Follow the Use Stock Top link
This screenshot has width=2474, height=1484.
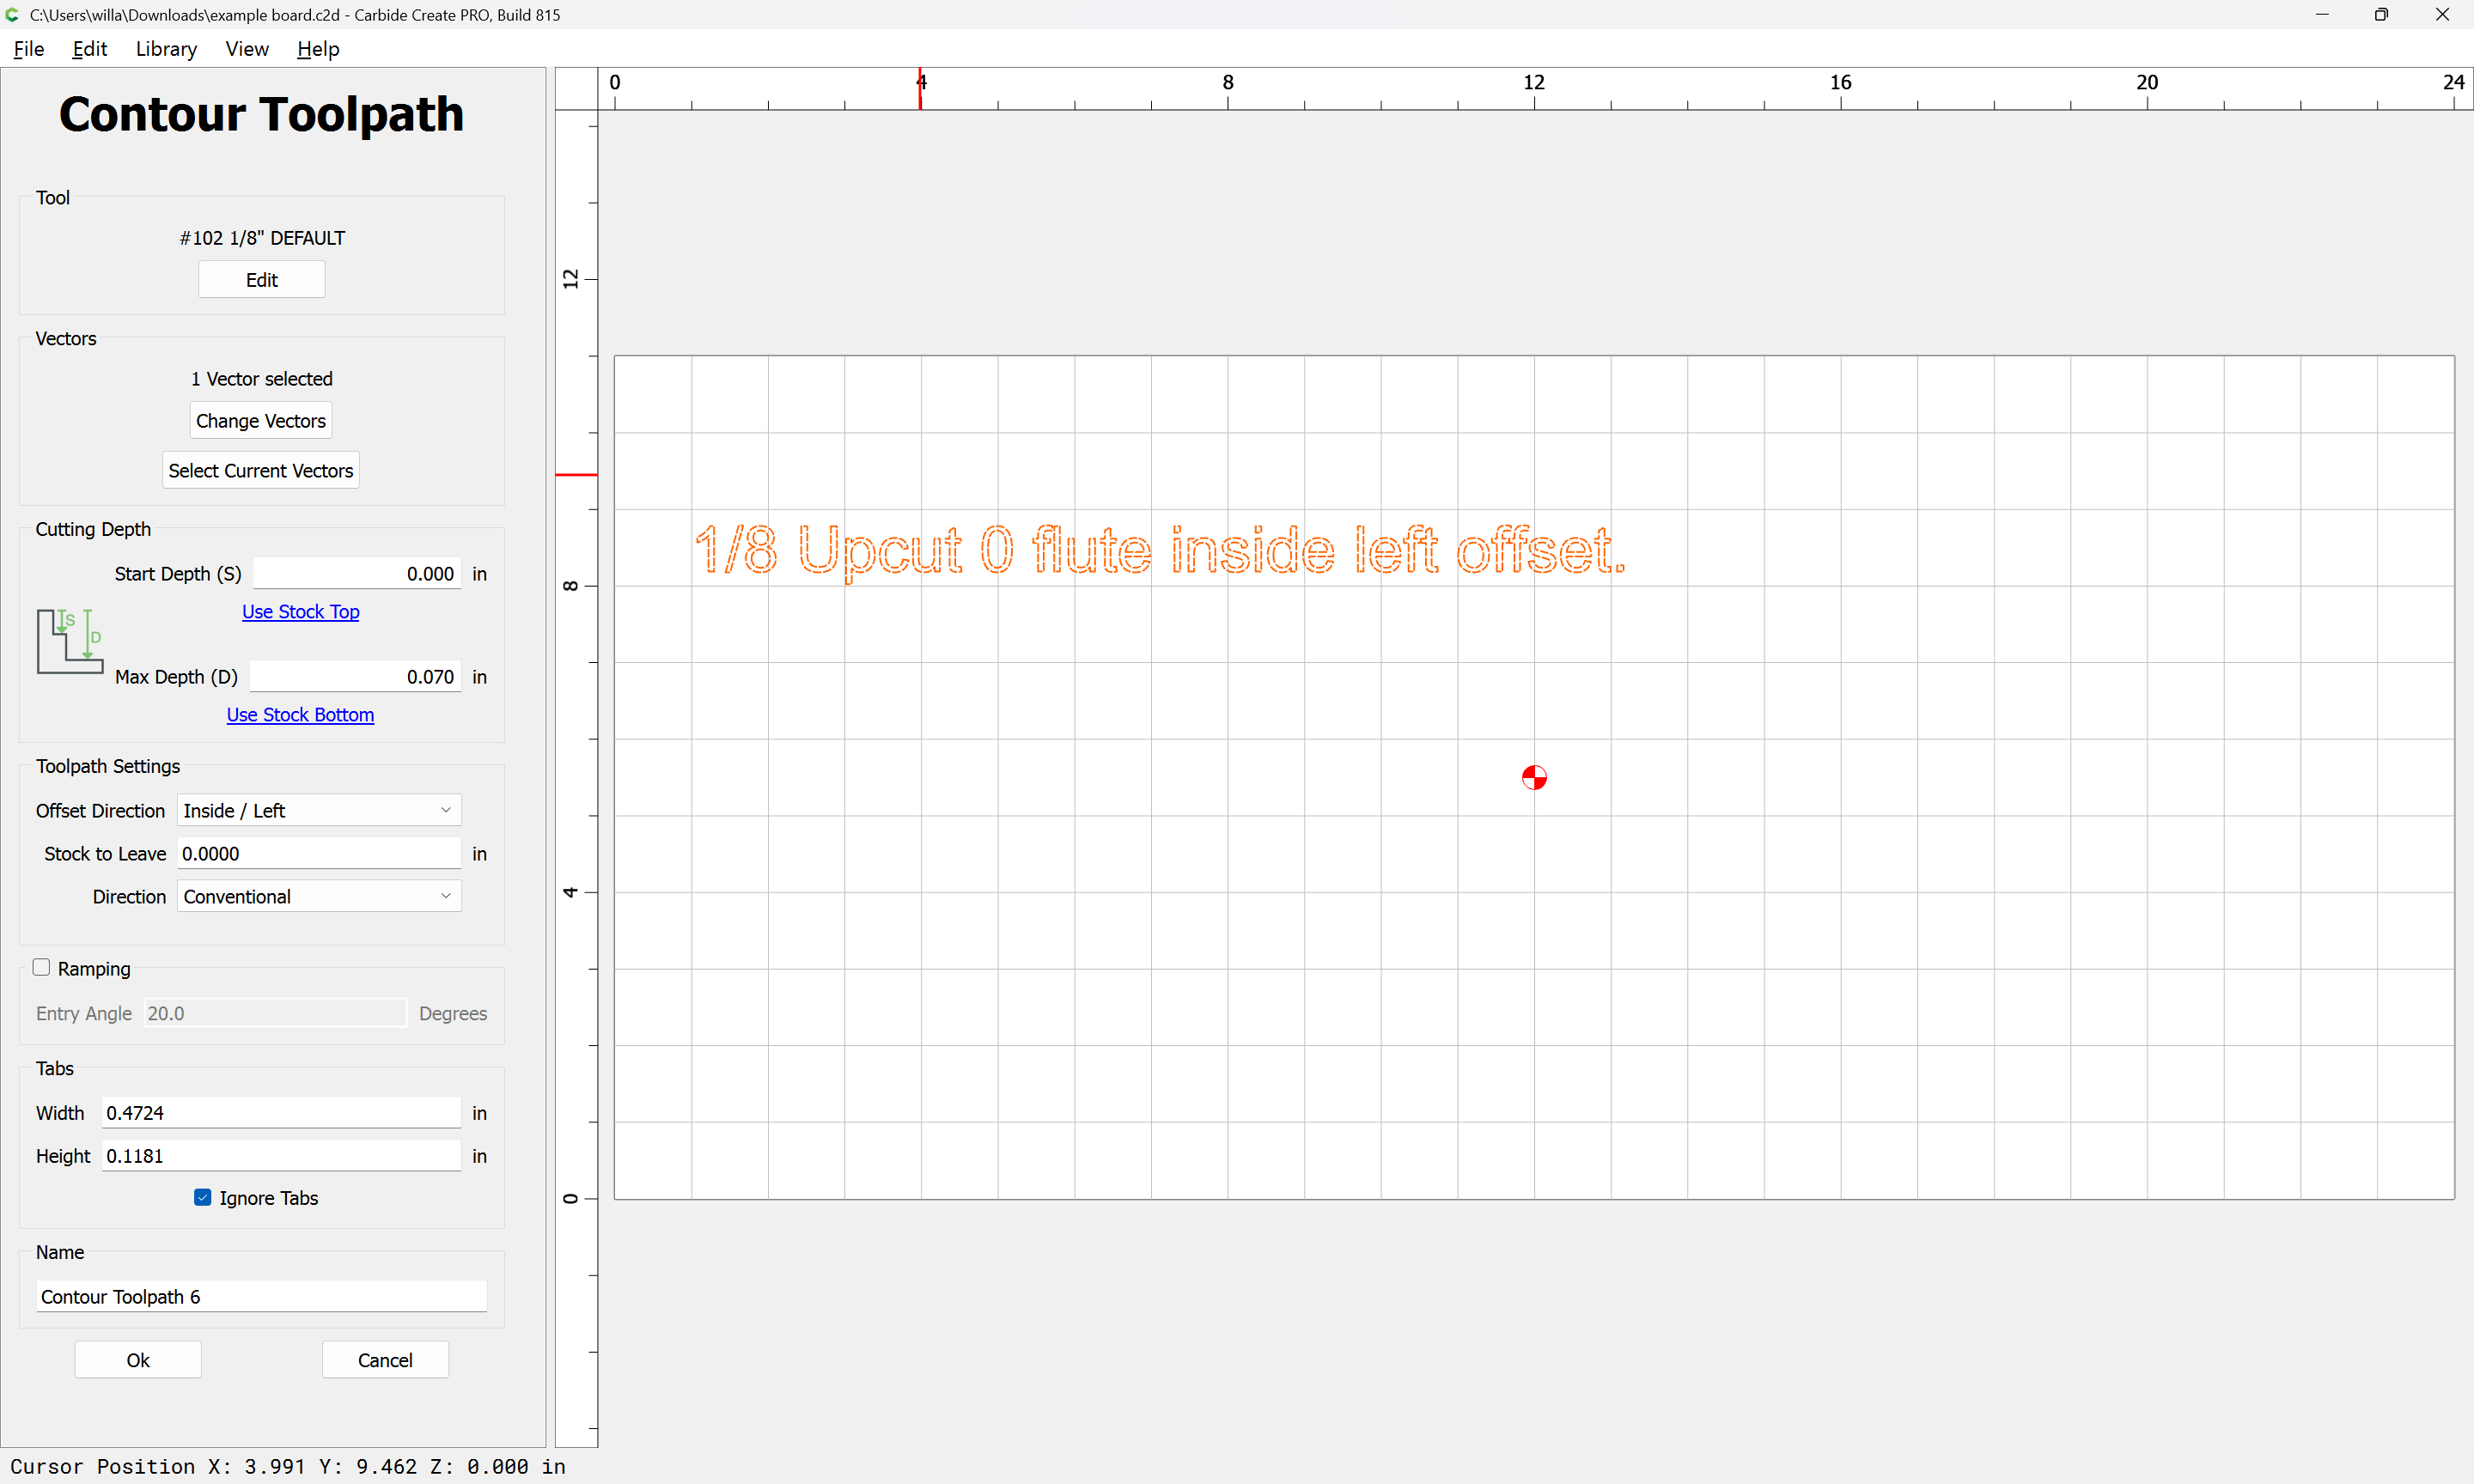click(x=301, y=611)
